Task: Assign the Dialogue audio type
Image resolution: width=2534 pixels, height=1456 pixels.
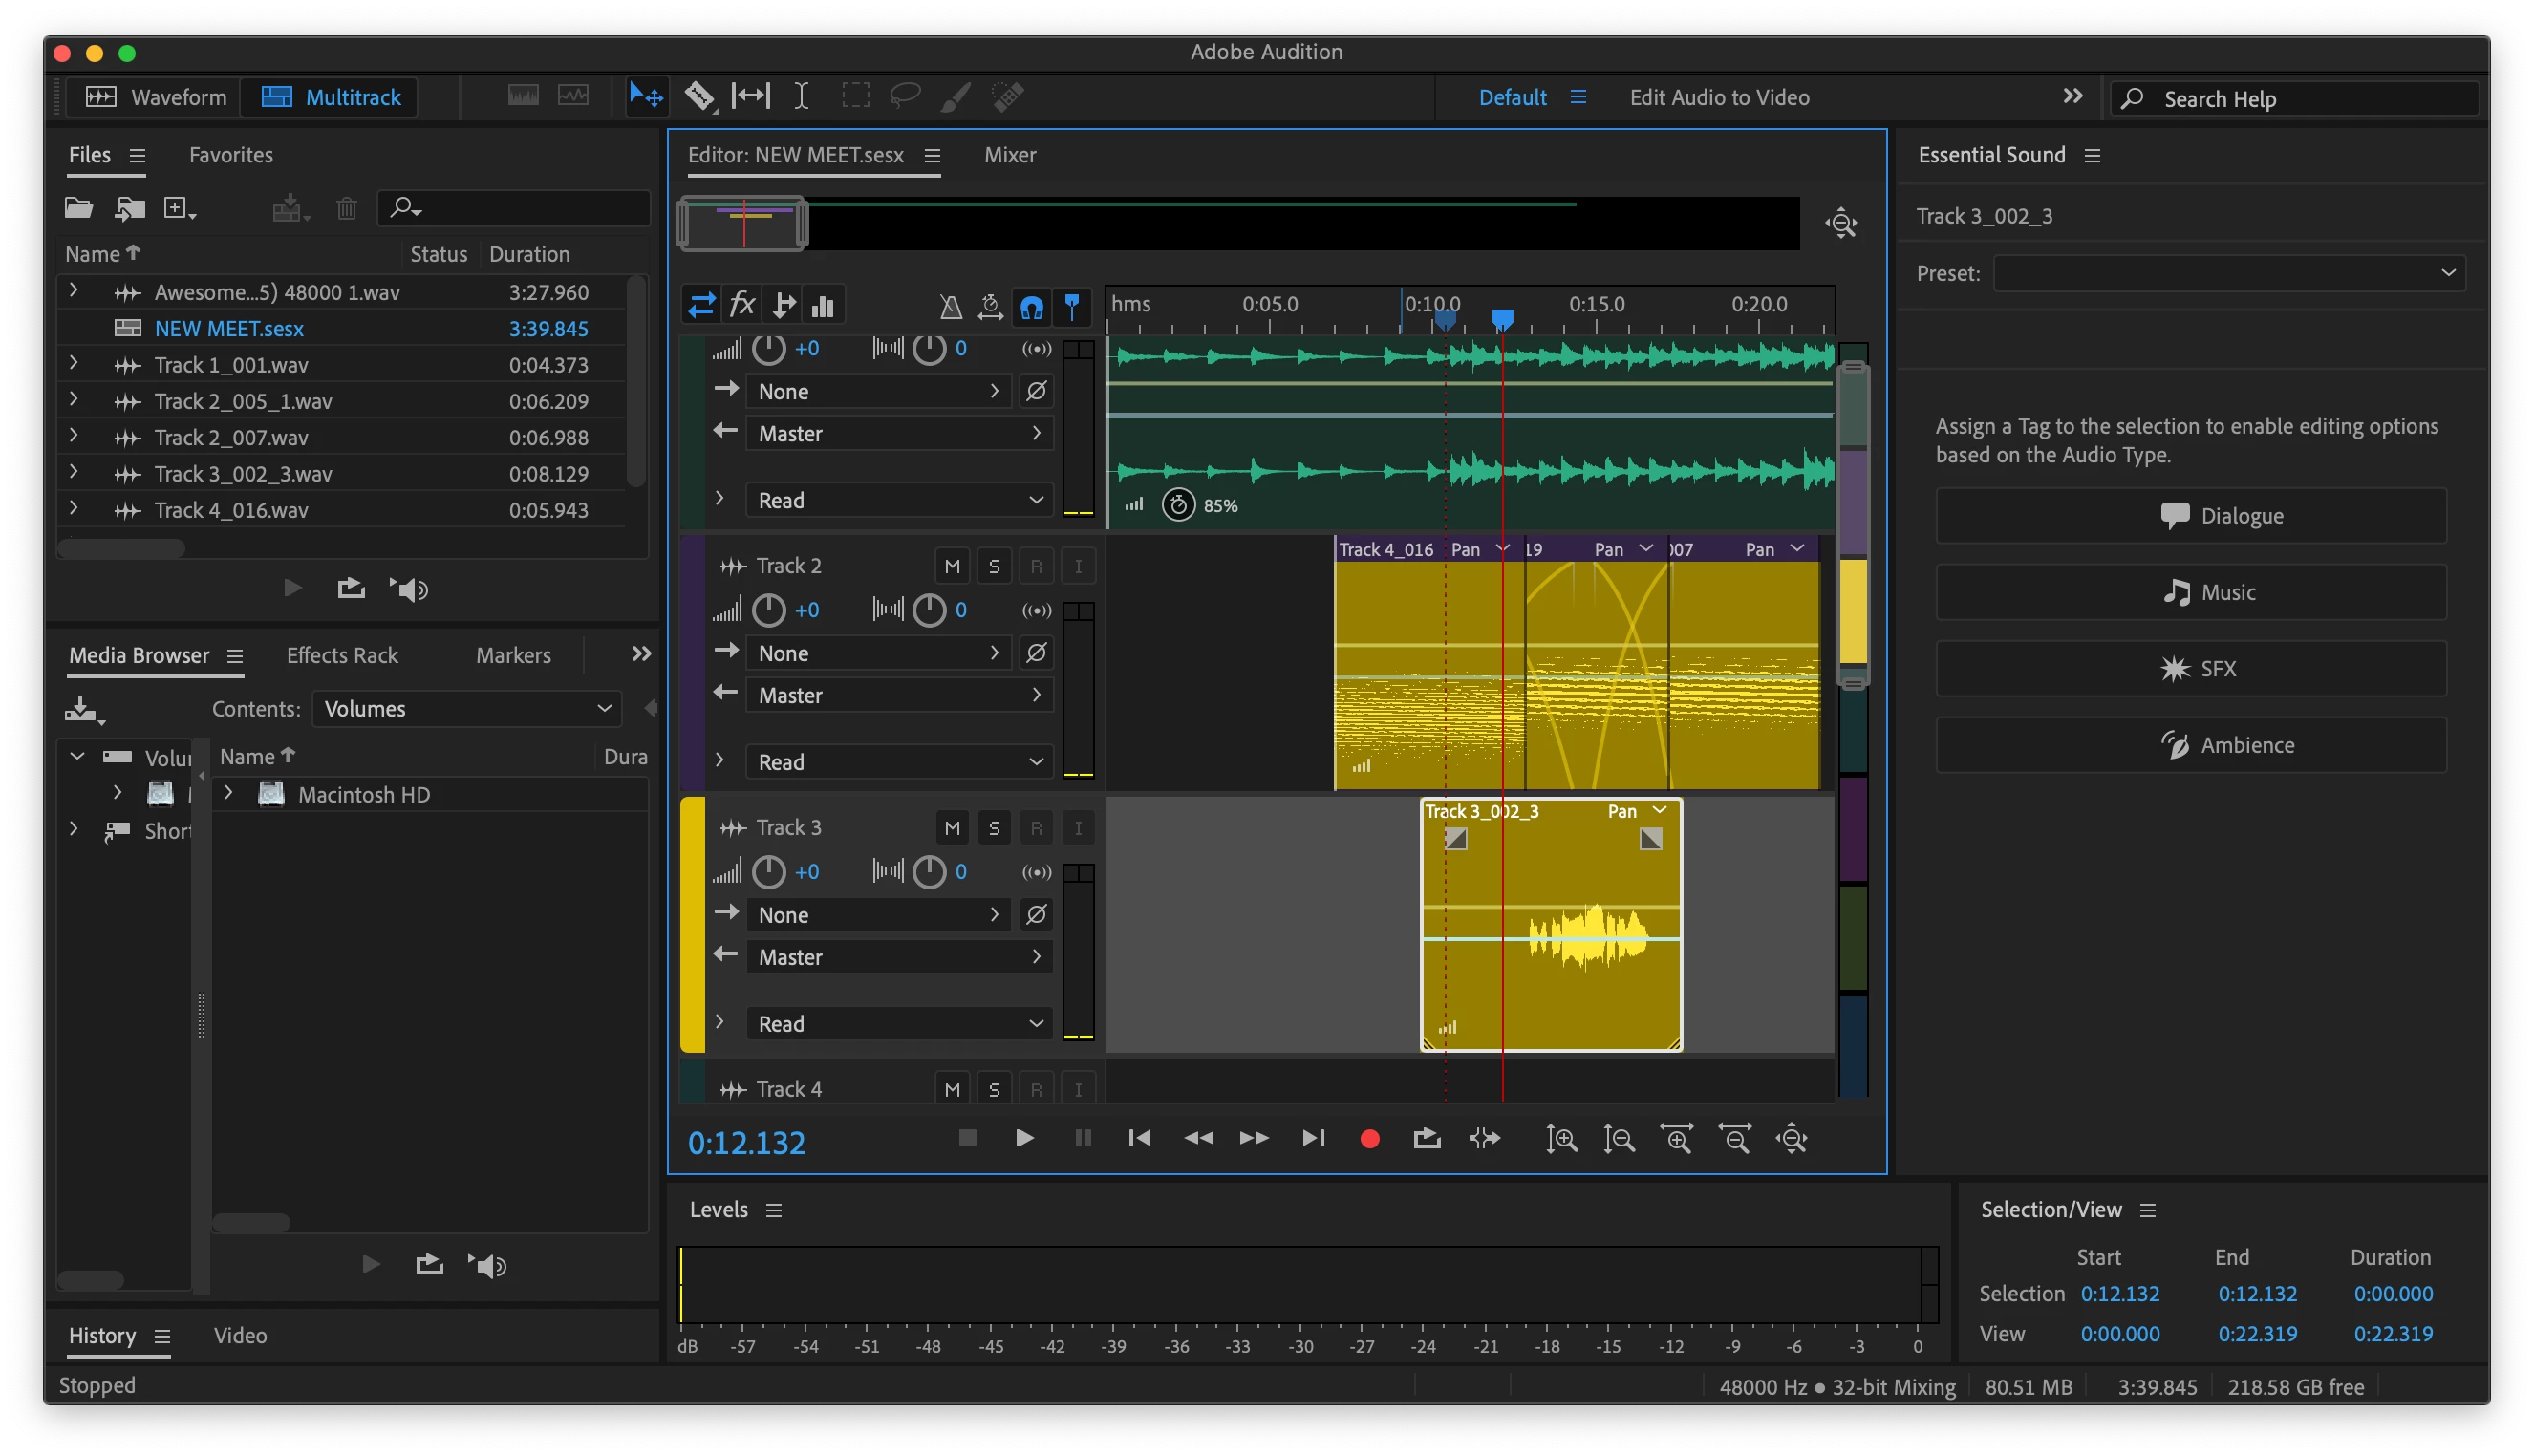Action: pos(2190,516)
